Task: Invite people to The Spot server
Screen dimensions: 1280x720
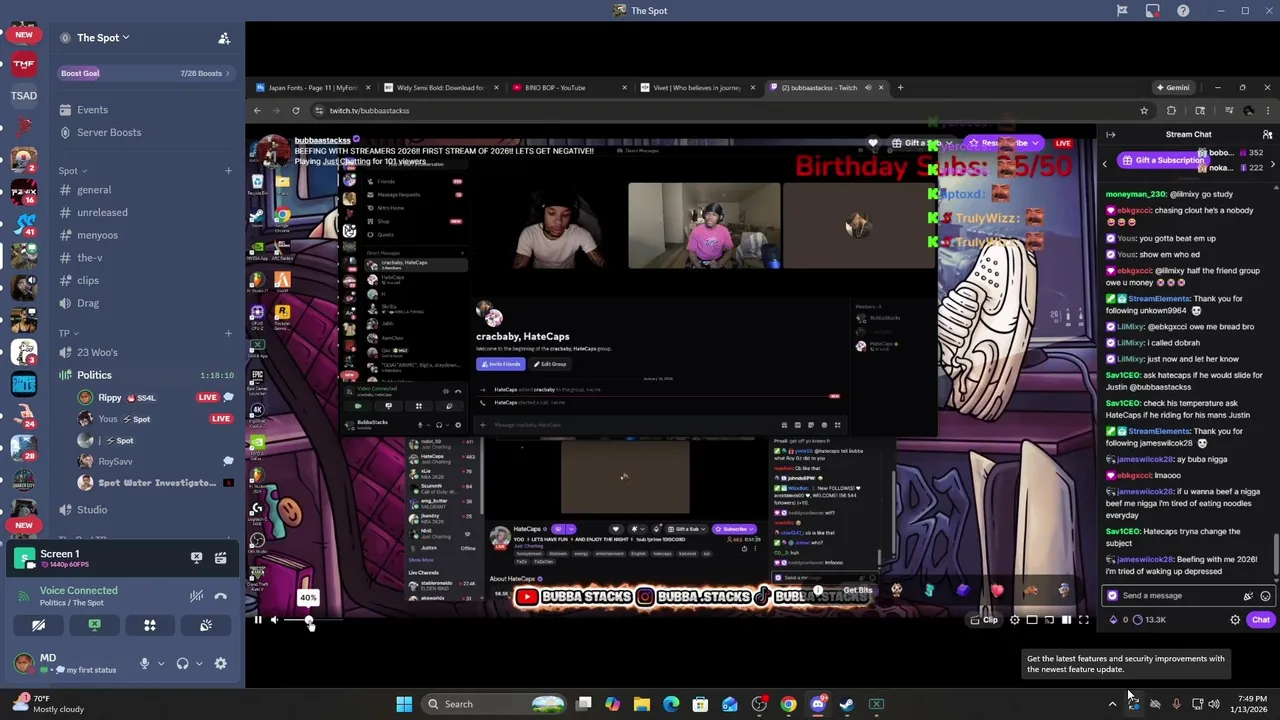Action: pyautogui.click(x=224, y=38)
